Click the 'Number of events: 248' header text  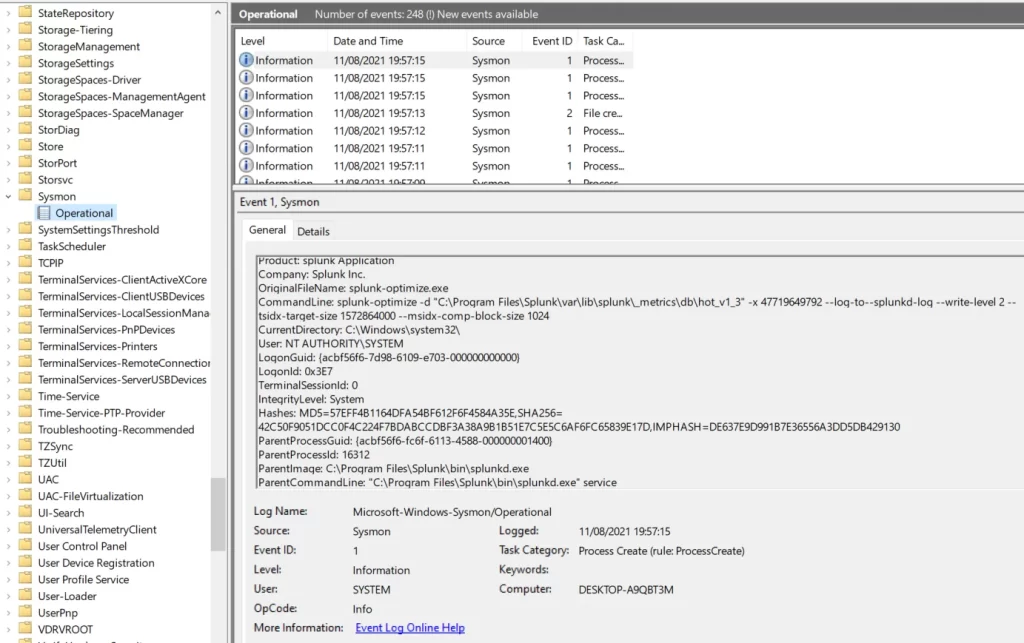(369, 14)
